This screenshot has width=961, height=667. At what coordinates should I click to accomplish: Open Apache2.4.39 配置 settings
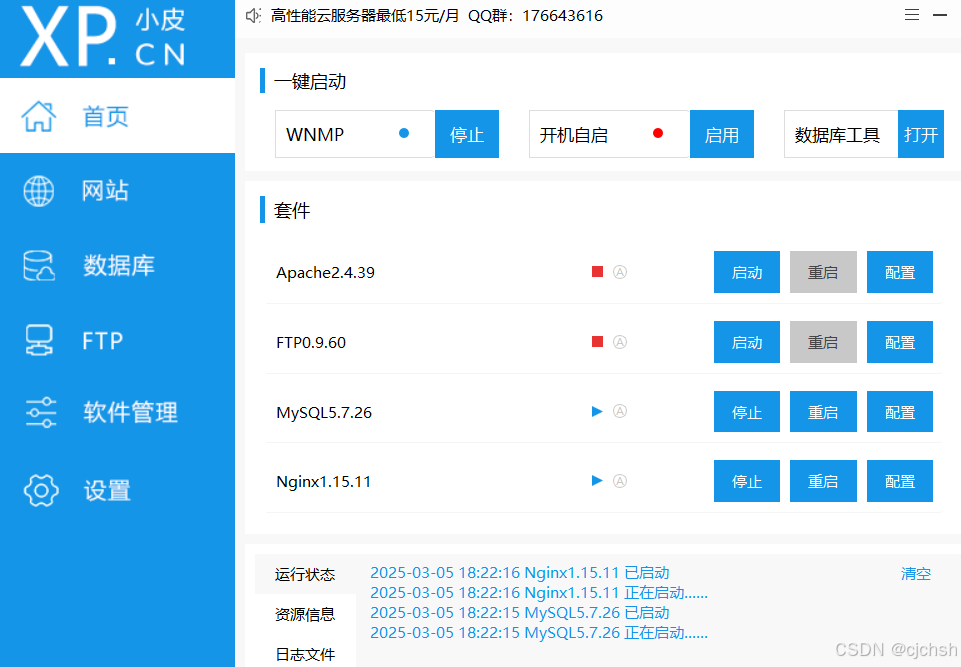(x=900, y=272)
